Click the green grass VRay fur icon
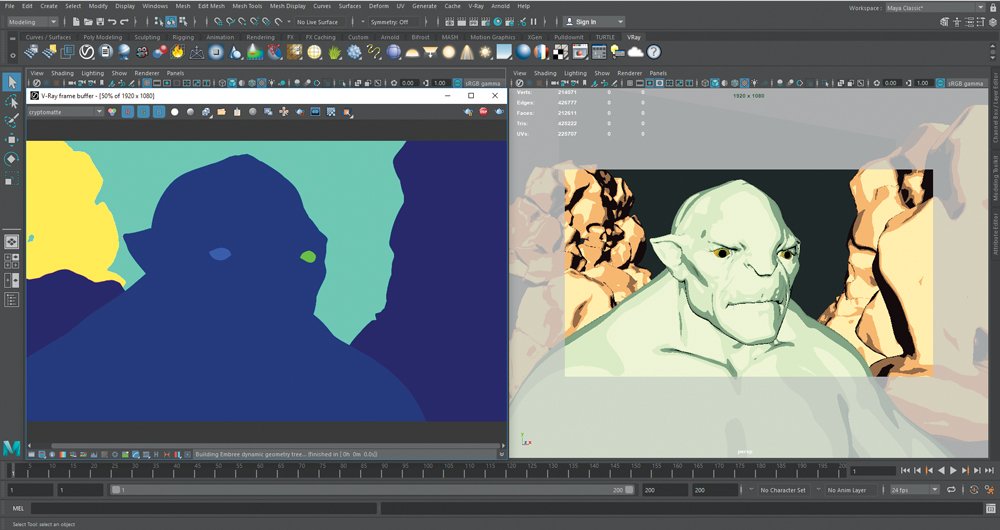This screenshot has height=530, width=1000. [334, 52]
